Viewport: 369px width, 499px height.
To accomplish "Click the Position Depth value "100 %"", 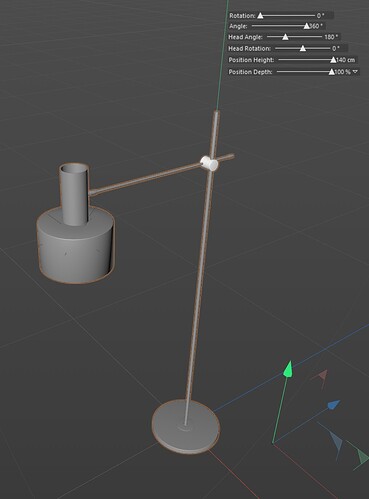I will [x=342, y=72].
